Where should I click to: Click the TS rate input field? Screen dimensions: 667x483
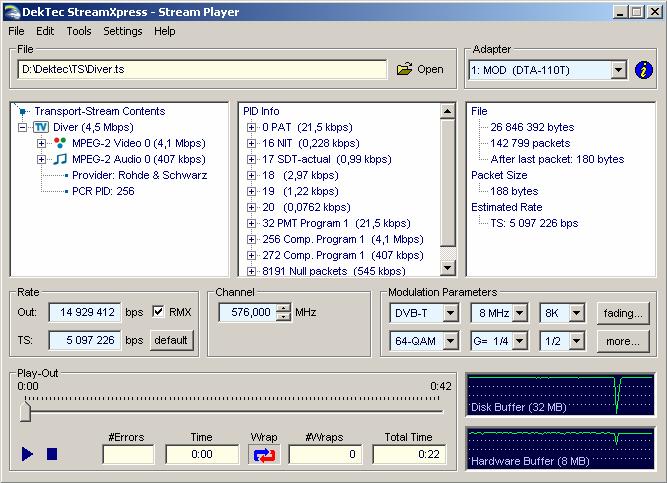(x=85, y=340)
